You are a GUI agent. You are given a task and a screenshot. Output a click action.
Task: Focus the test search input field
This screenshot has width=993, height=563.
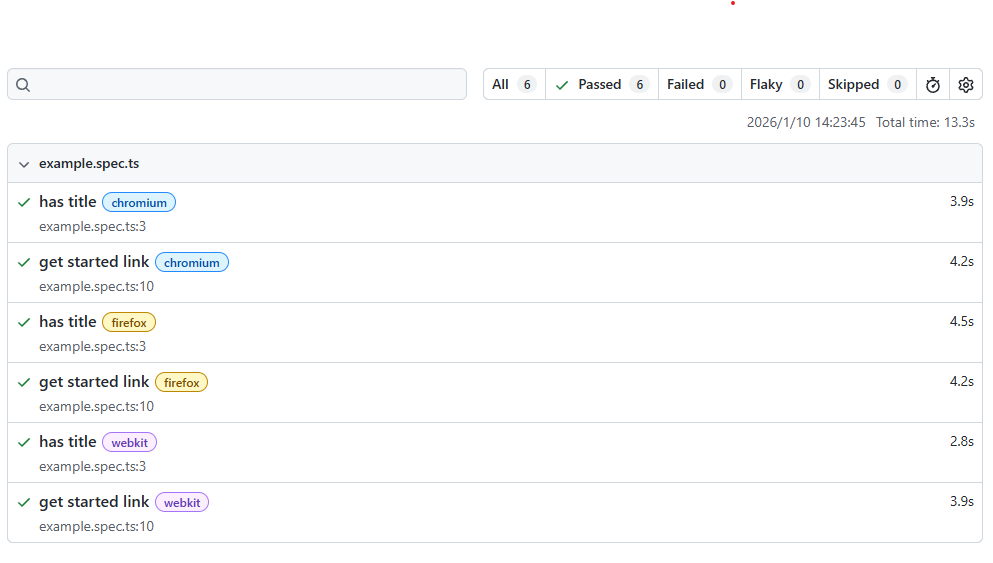point(250,85)
